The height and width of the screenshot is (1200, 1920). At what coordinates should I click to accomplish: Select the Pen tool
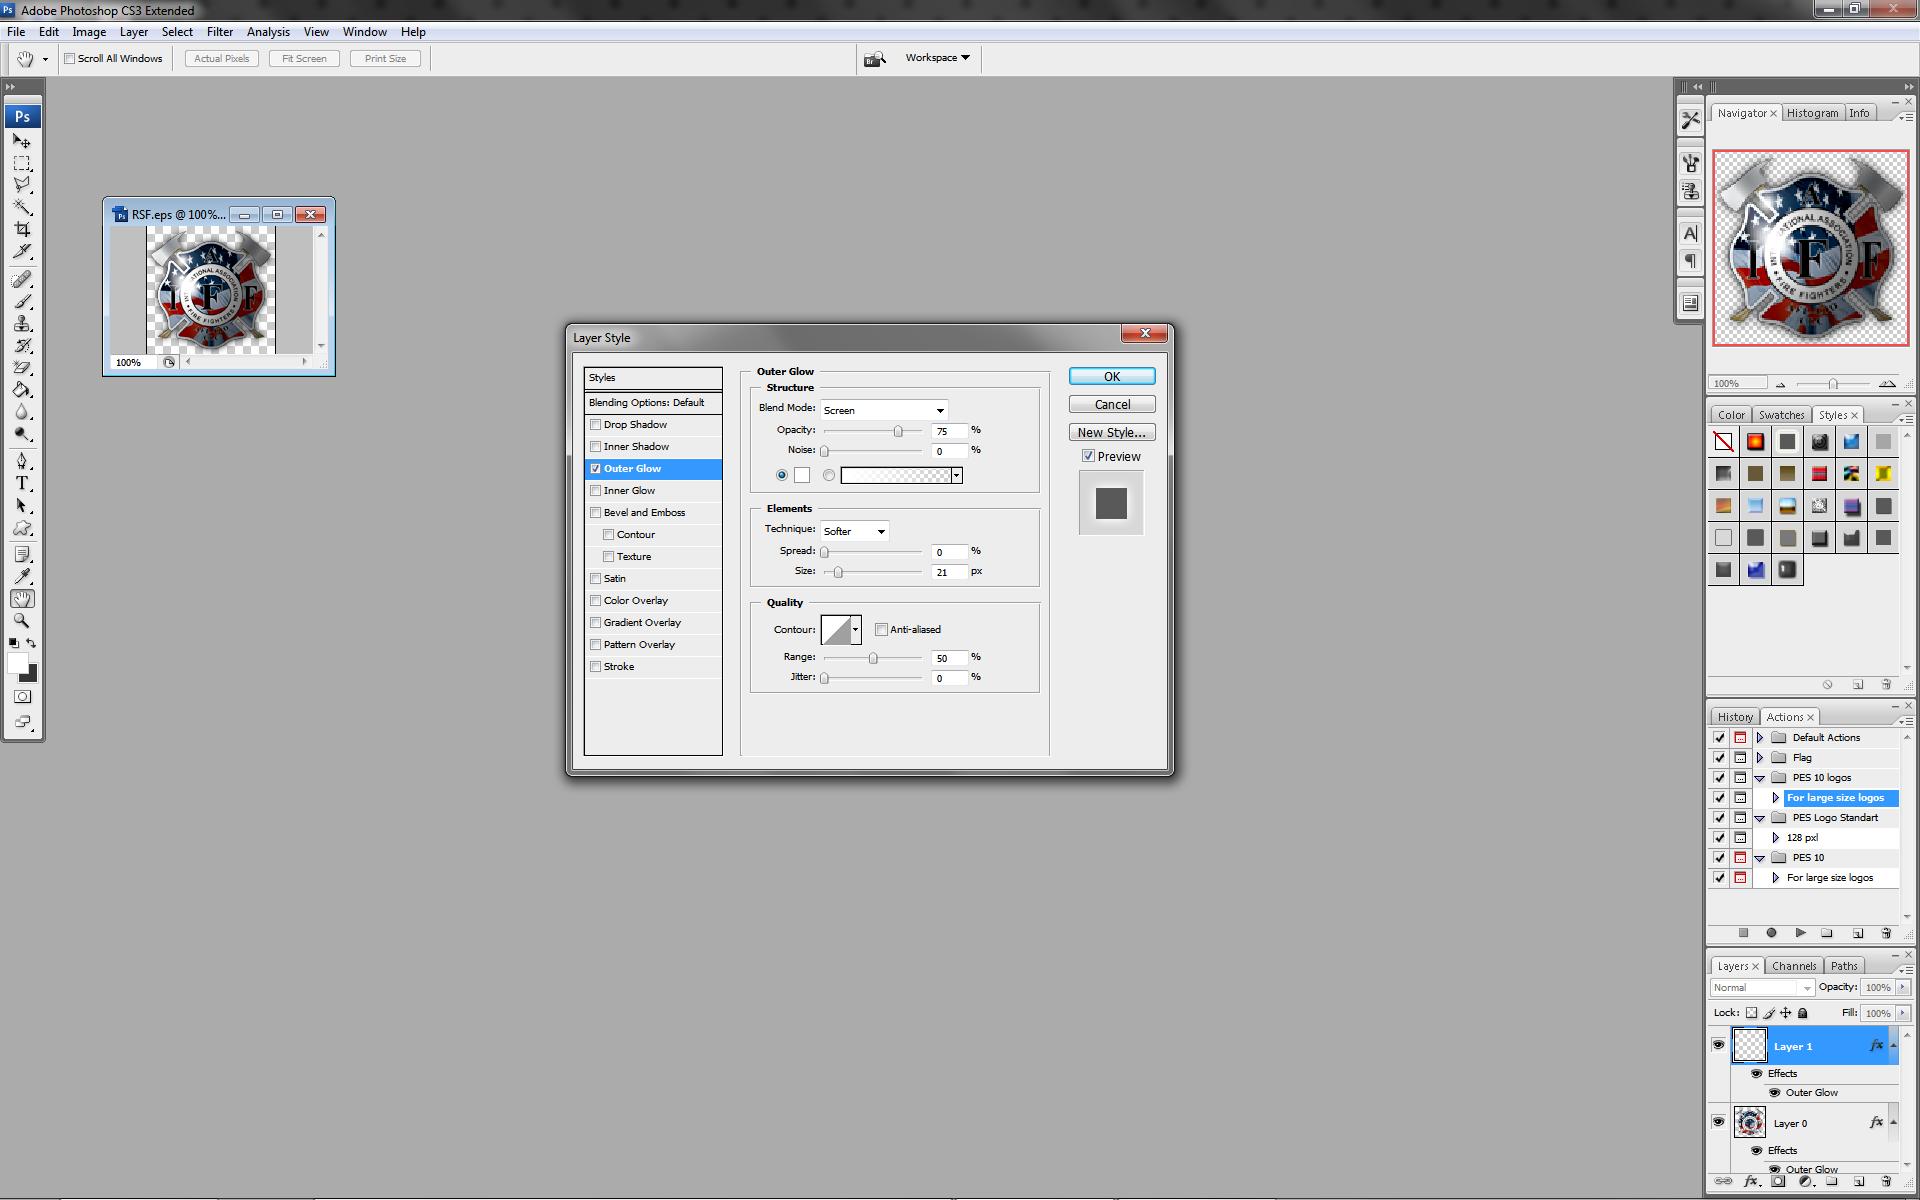pos(22,461)
